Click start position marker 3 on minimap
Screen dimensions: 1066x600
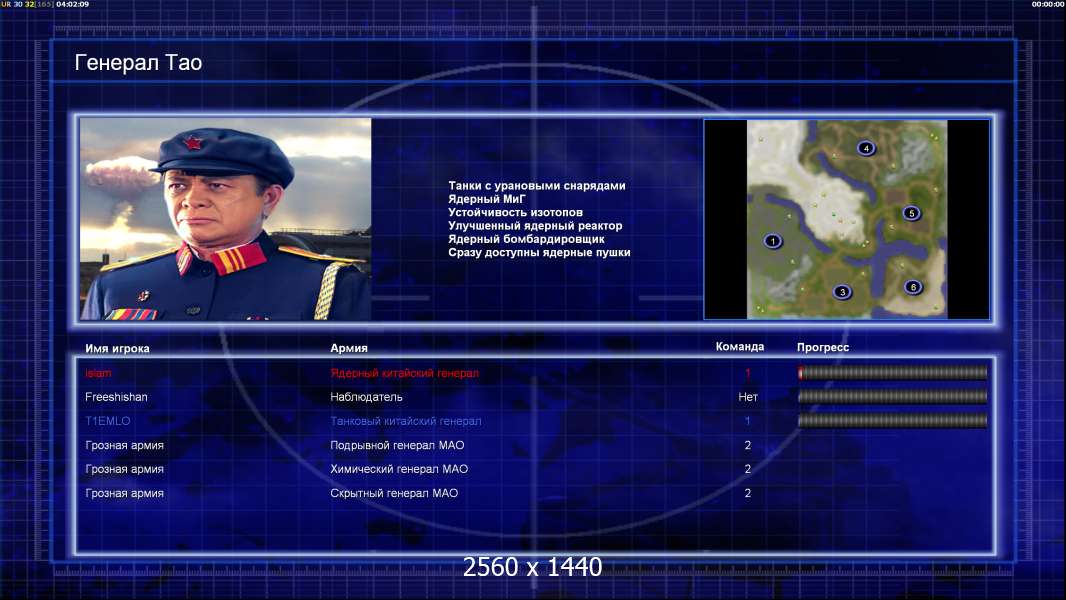[x=842, y=292]
